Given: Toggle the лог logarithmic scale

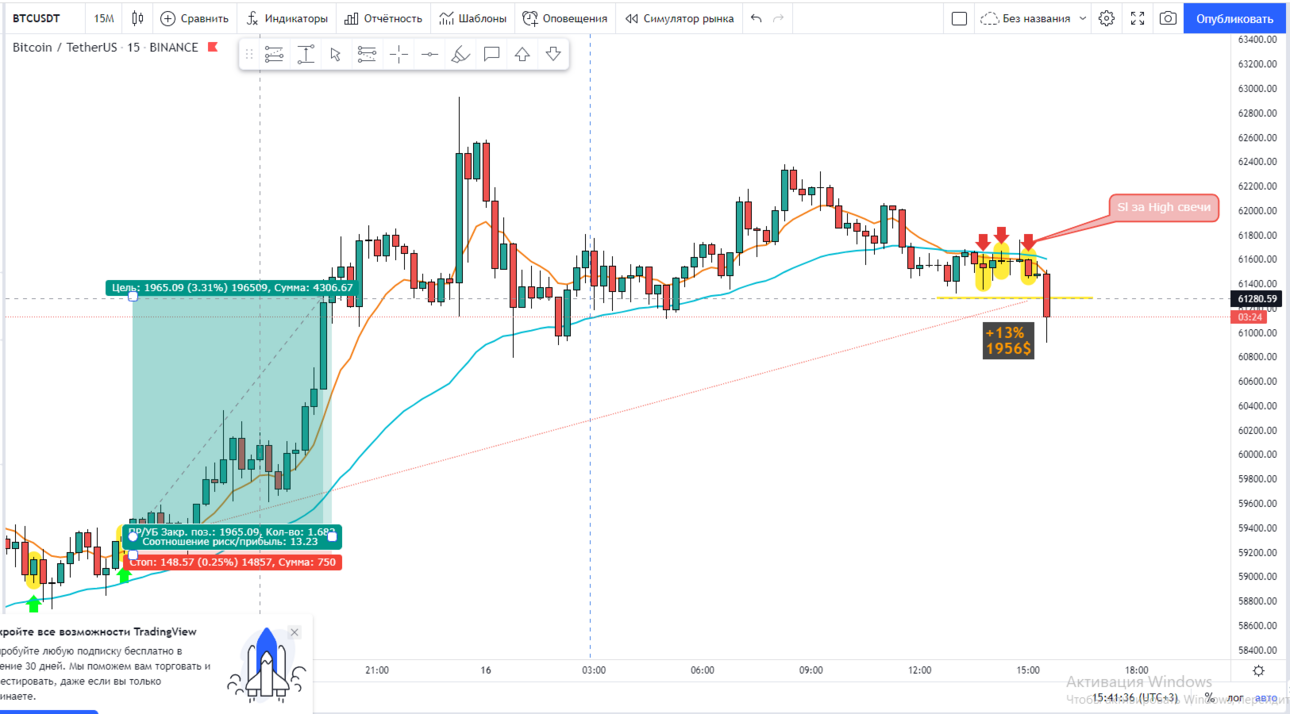Looking at the screenshot, I should pyautogui.click(x=1235, y=698).
